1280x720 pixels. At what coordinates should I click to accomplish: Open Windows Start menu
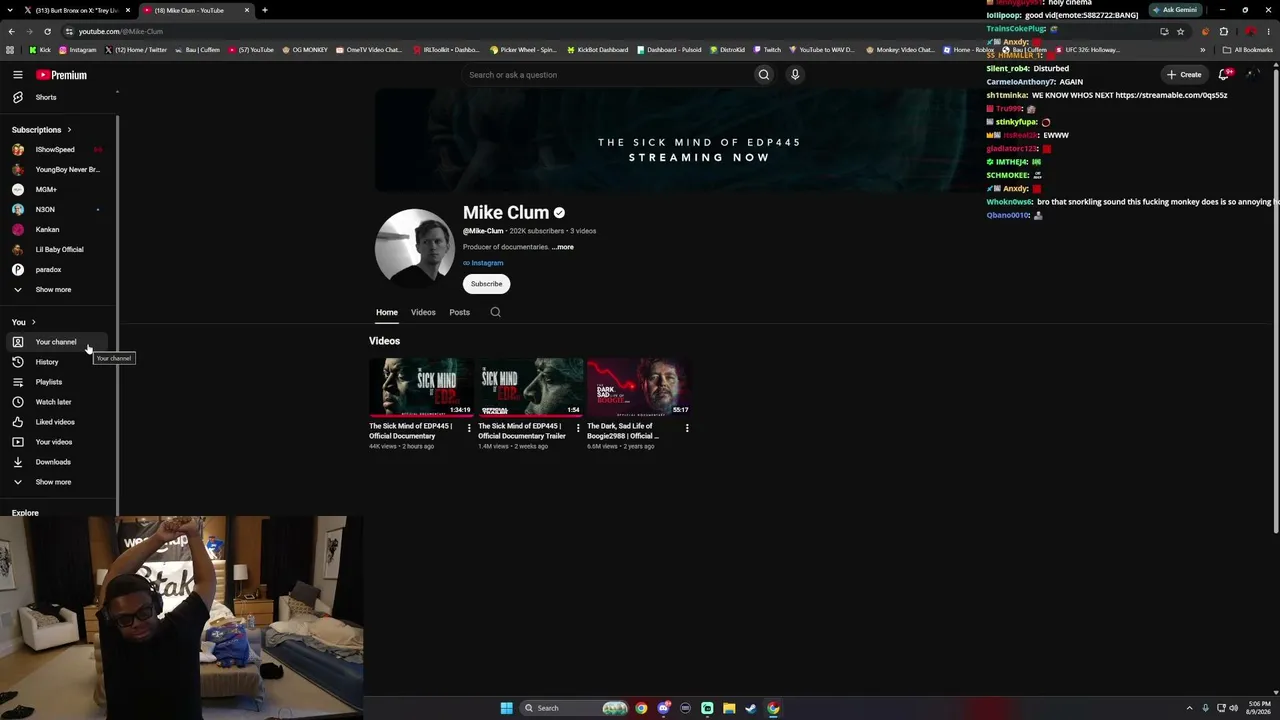pyautogui.click(x=506, y=708)
